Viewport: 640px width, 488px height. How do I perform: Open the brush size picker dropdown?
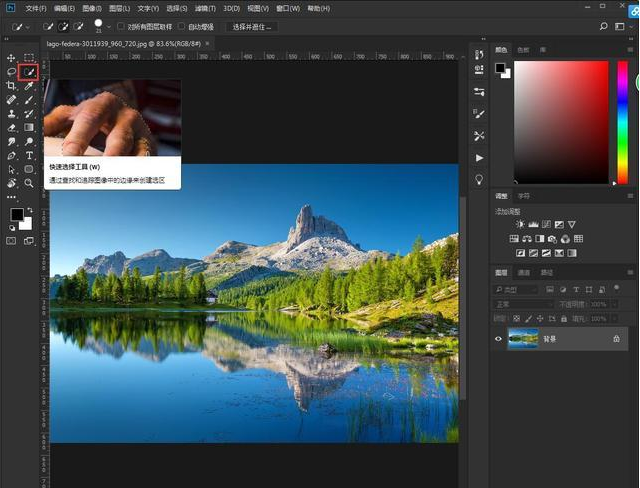(108, 27)
